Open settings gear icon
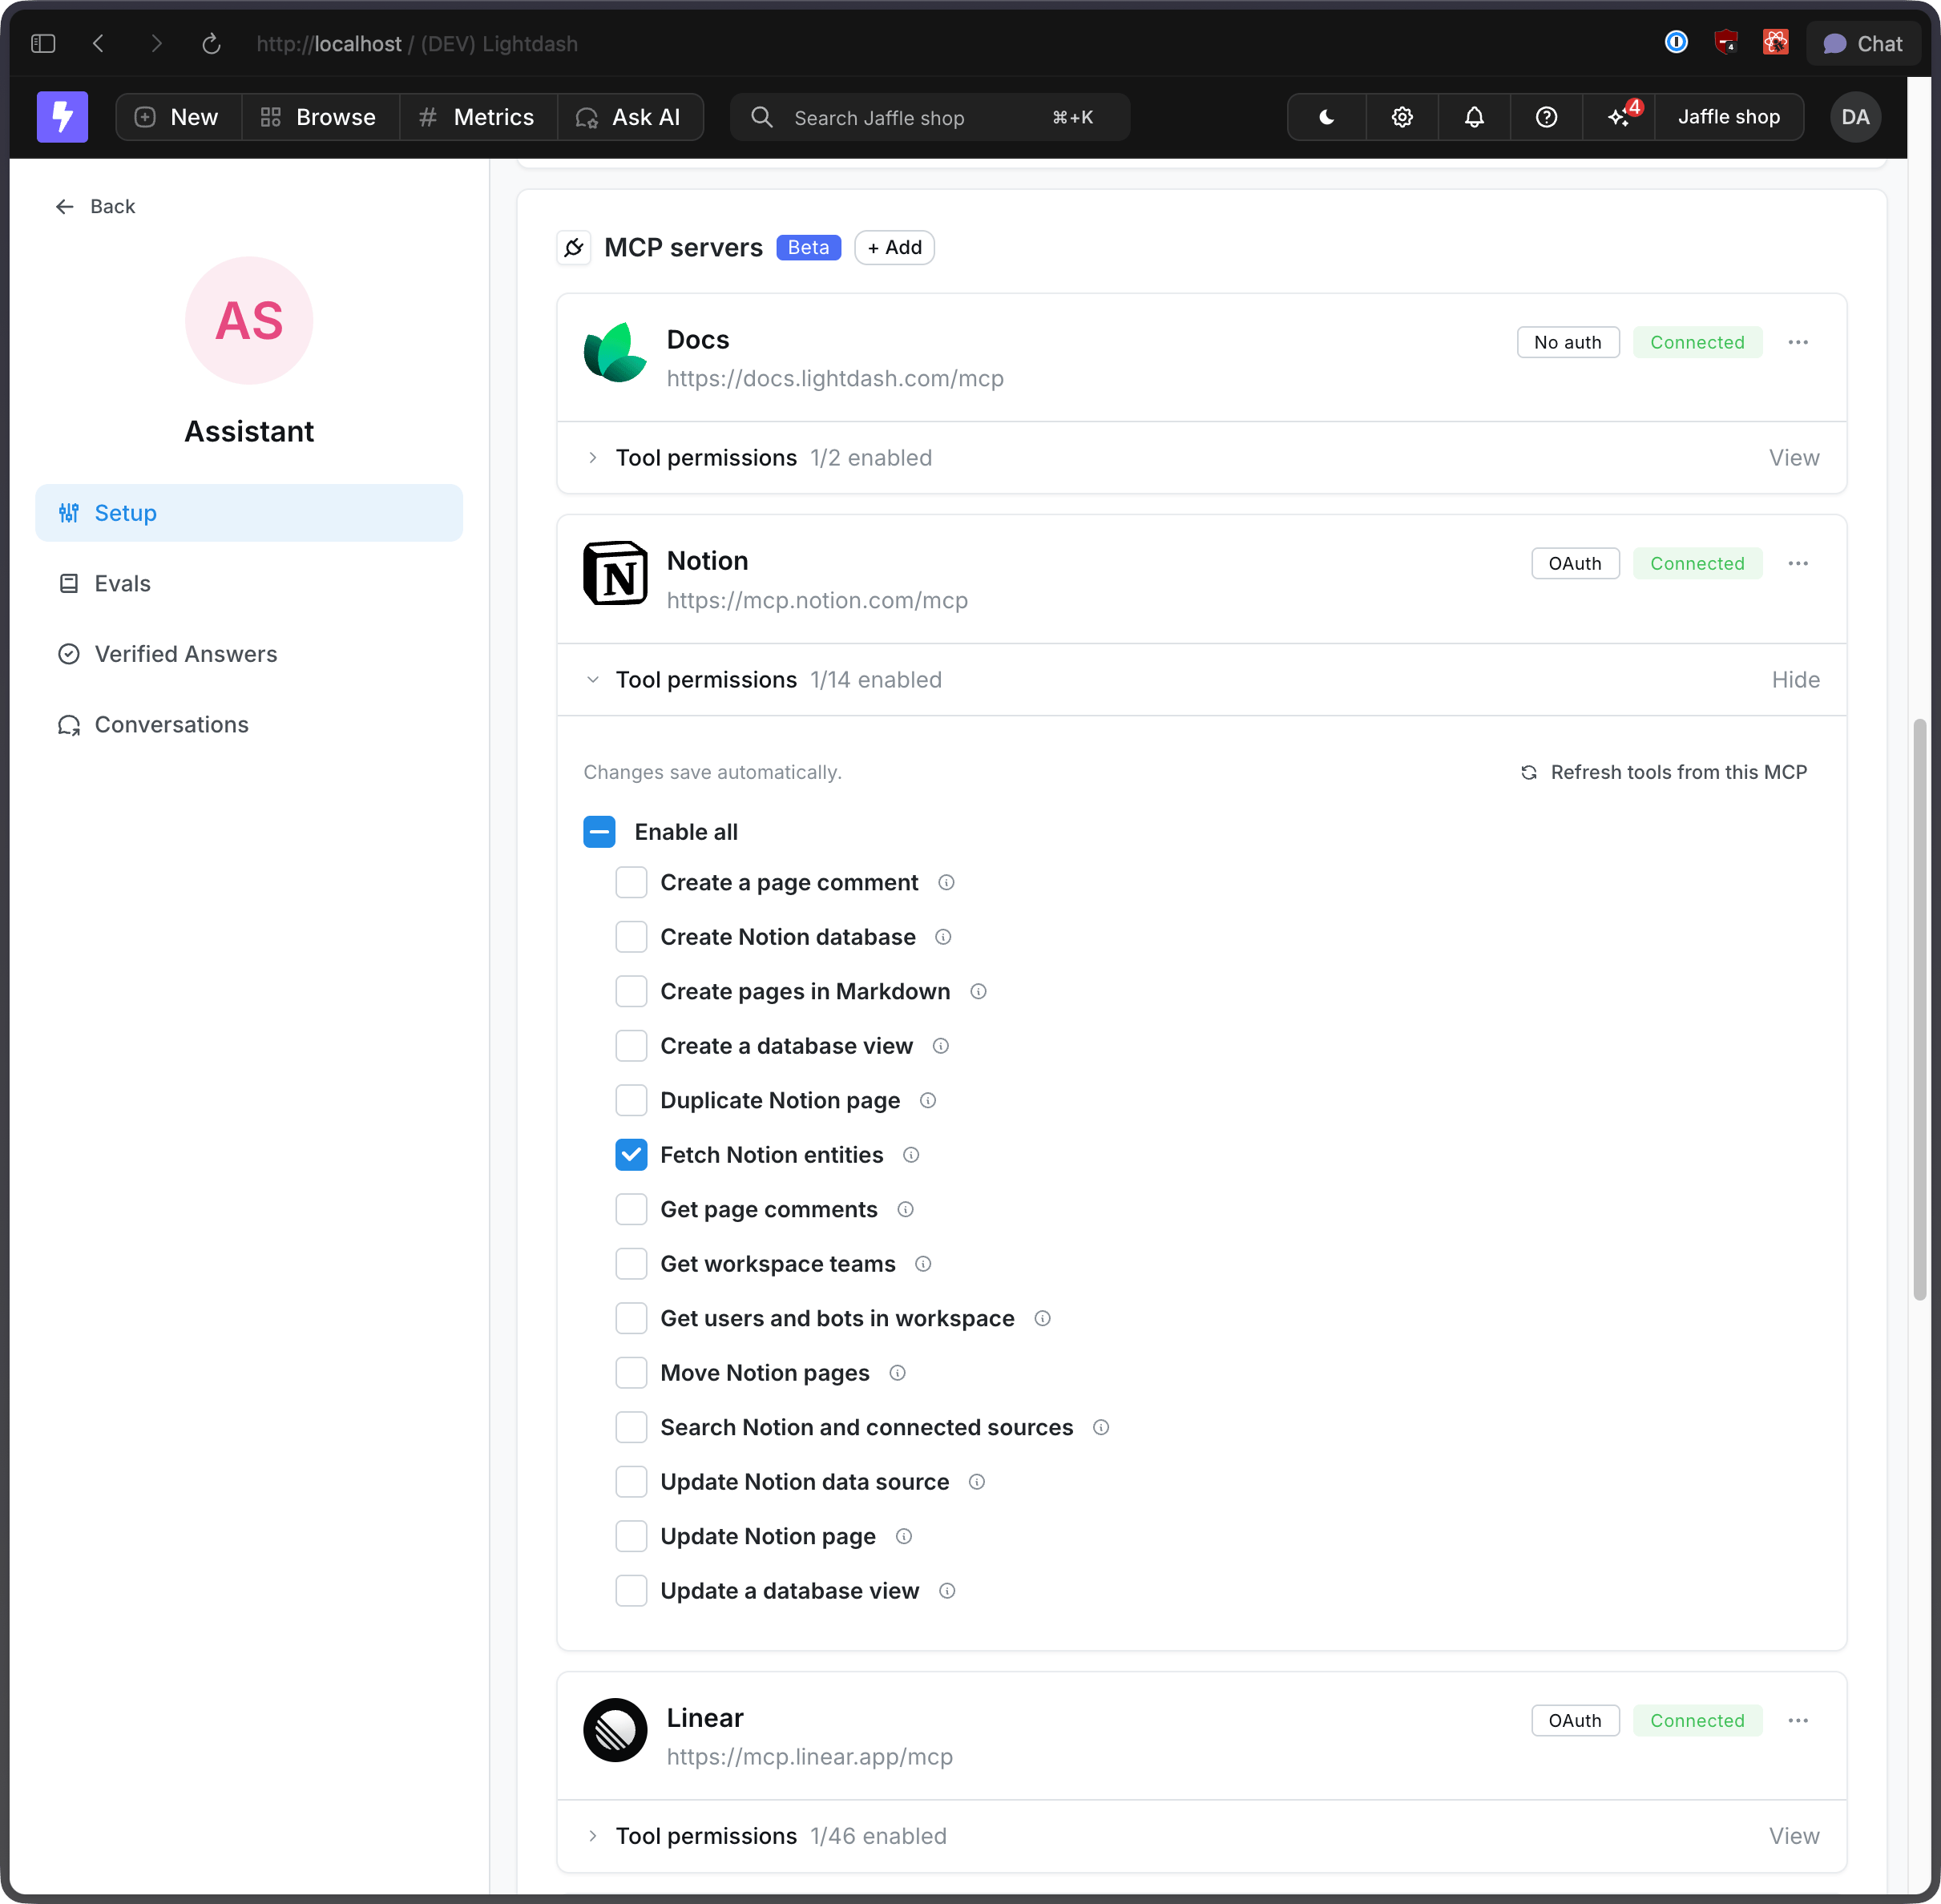This screenshot has width=1941, height=1904. click(1402, 117)
